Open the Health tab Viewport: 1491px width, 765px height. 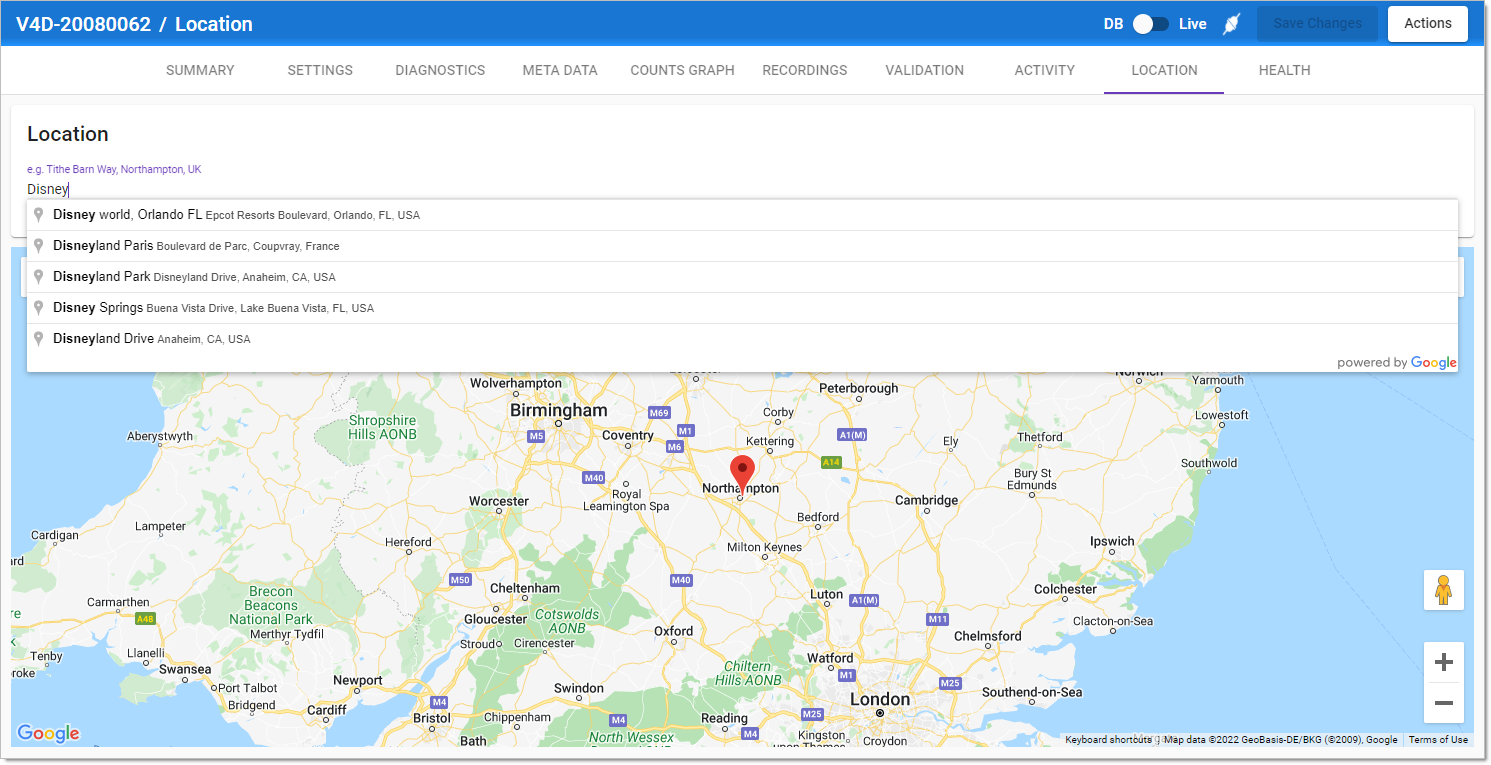(1284, 70)
